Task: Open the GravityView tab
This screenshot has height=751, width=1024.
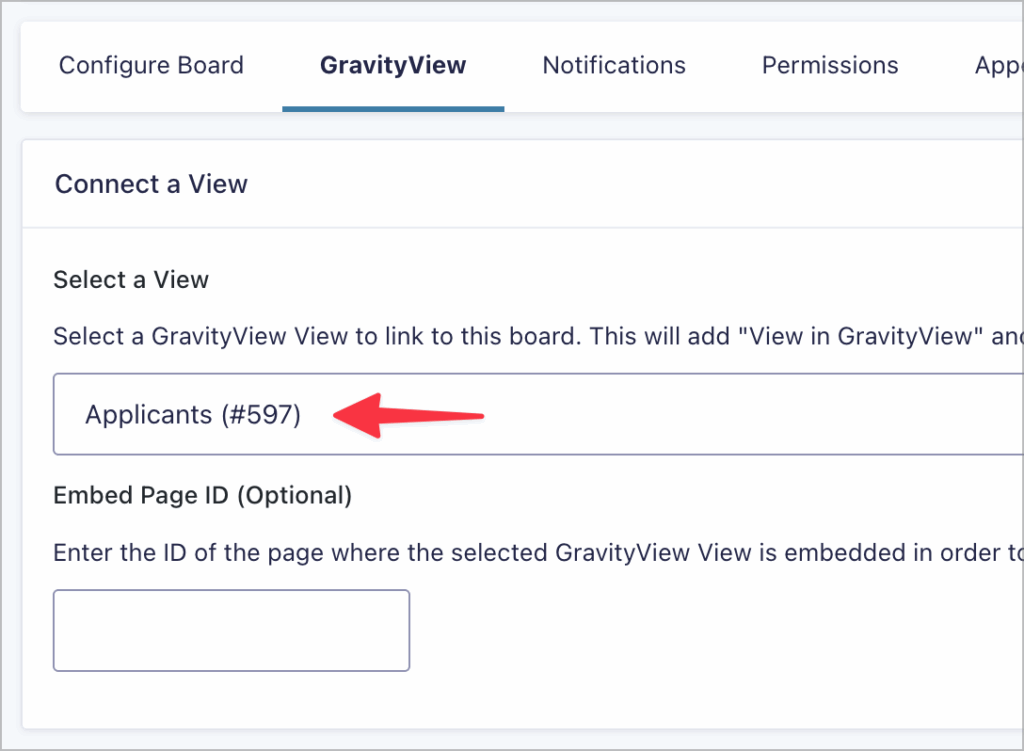Action: 392,65
